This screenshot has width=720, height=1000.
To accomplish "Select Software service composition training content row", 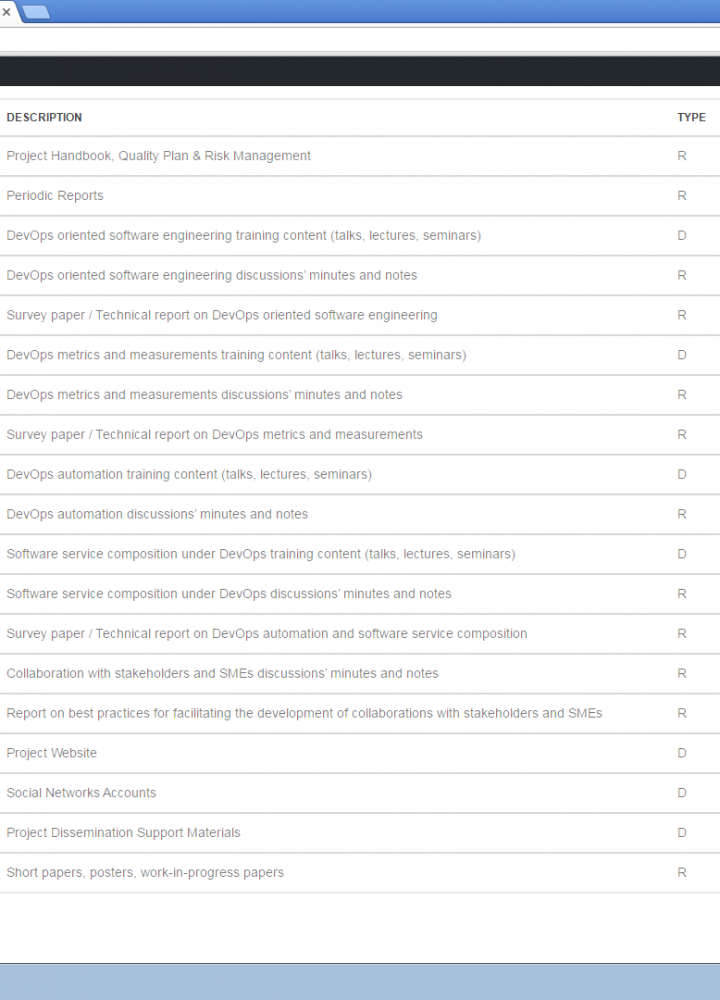I will [x=261, y=554].
